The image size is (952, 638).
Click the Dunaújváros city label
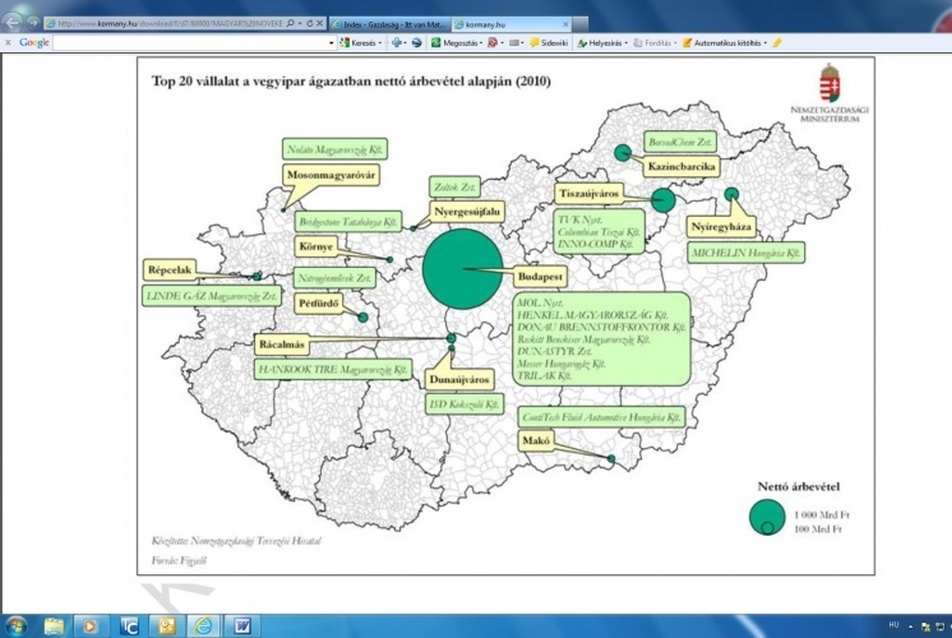[459, 379]
